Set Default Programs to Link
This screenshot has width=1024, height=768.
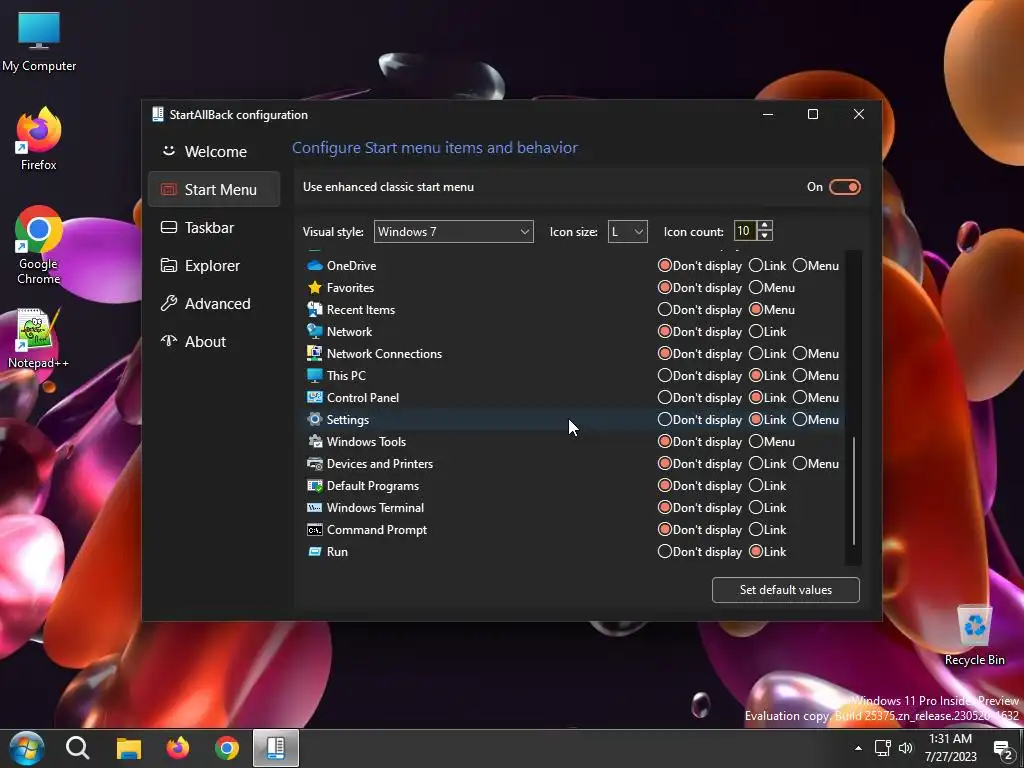pos(756,486)
